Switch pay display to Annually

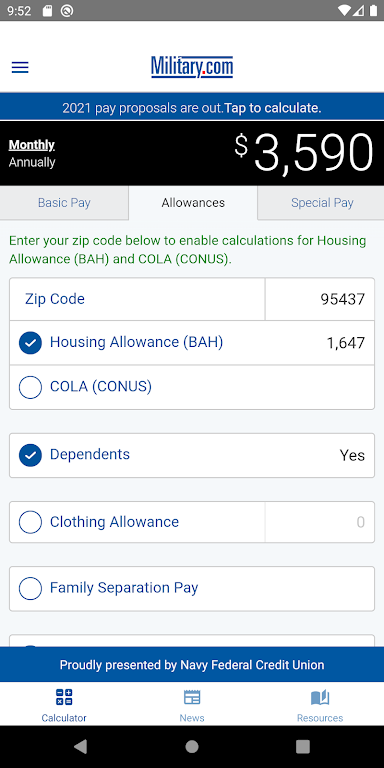(x=32, y=162)
